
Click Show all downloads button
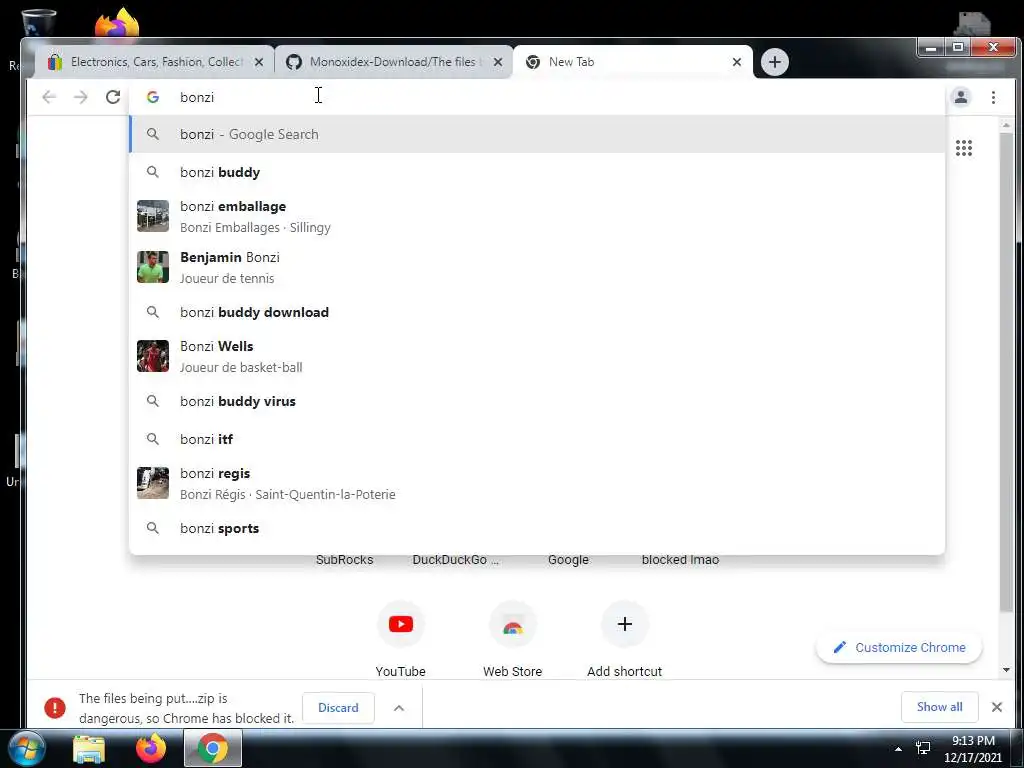(939, 707)
